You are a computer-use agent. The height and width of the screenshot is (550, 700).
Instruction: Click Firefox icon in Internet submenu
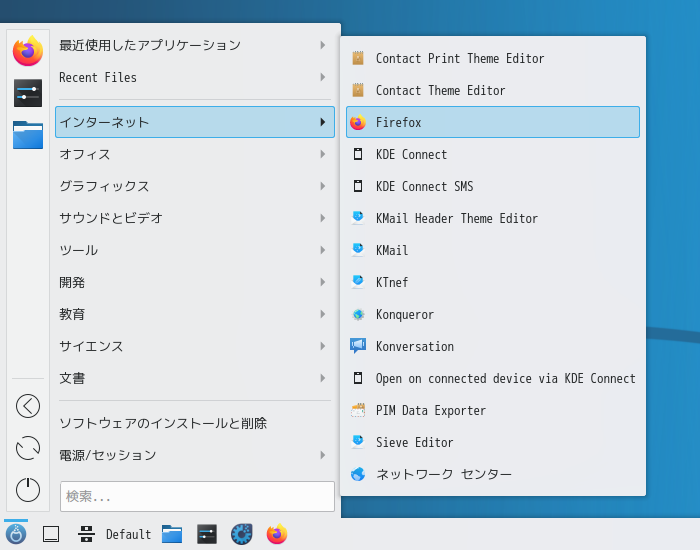point(358,122)
